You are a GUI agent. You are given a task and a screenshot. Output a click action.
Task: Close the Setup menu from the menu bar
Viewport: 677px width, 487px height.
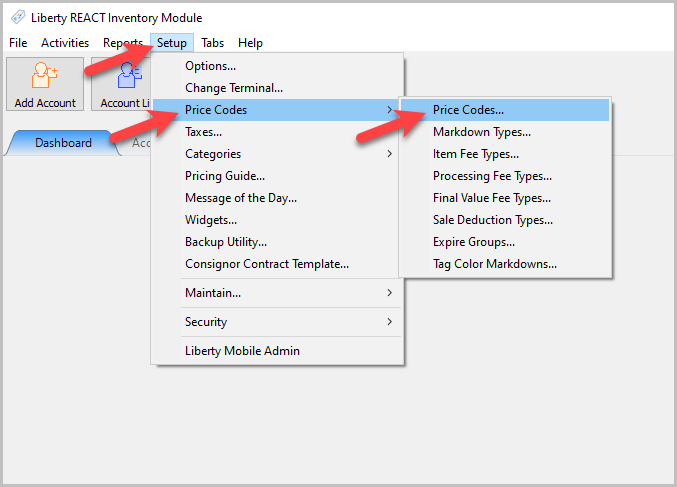[172, 43]
